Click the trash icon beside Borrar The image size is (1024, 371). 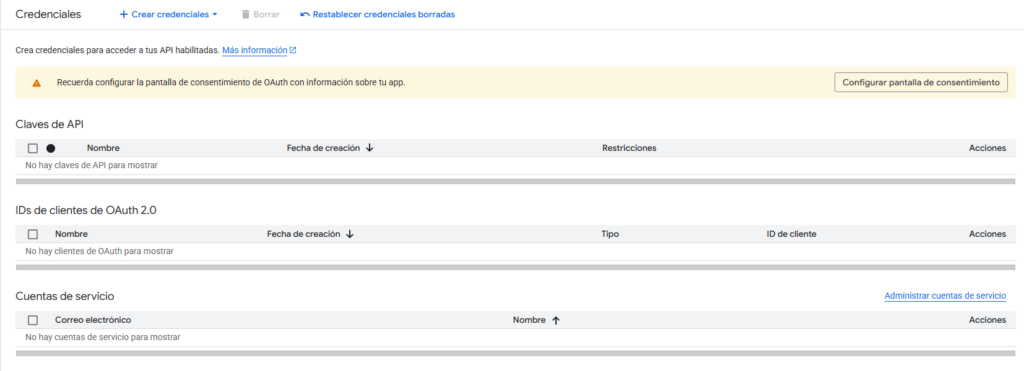coord(246,14)
